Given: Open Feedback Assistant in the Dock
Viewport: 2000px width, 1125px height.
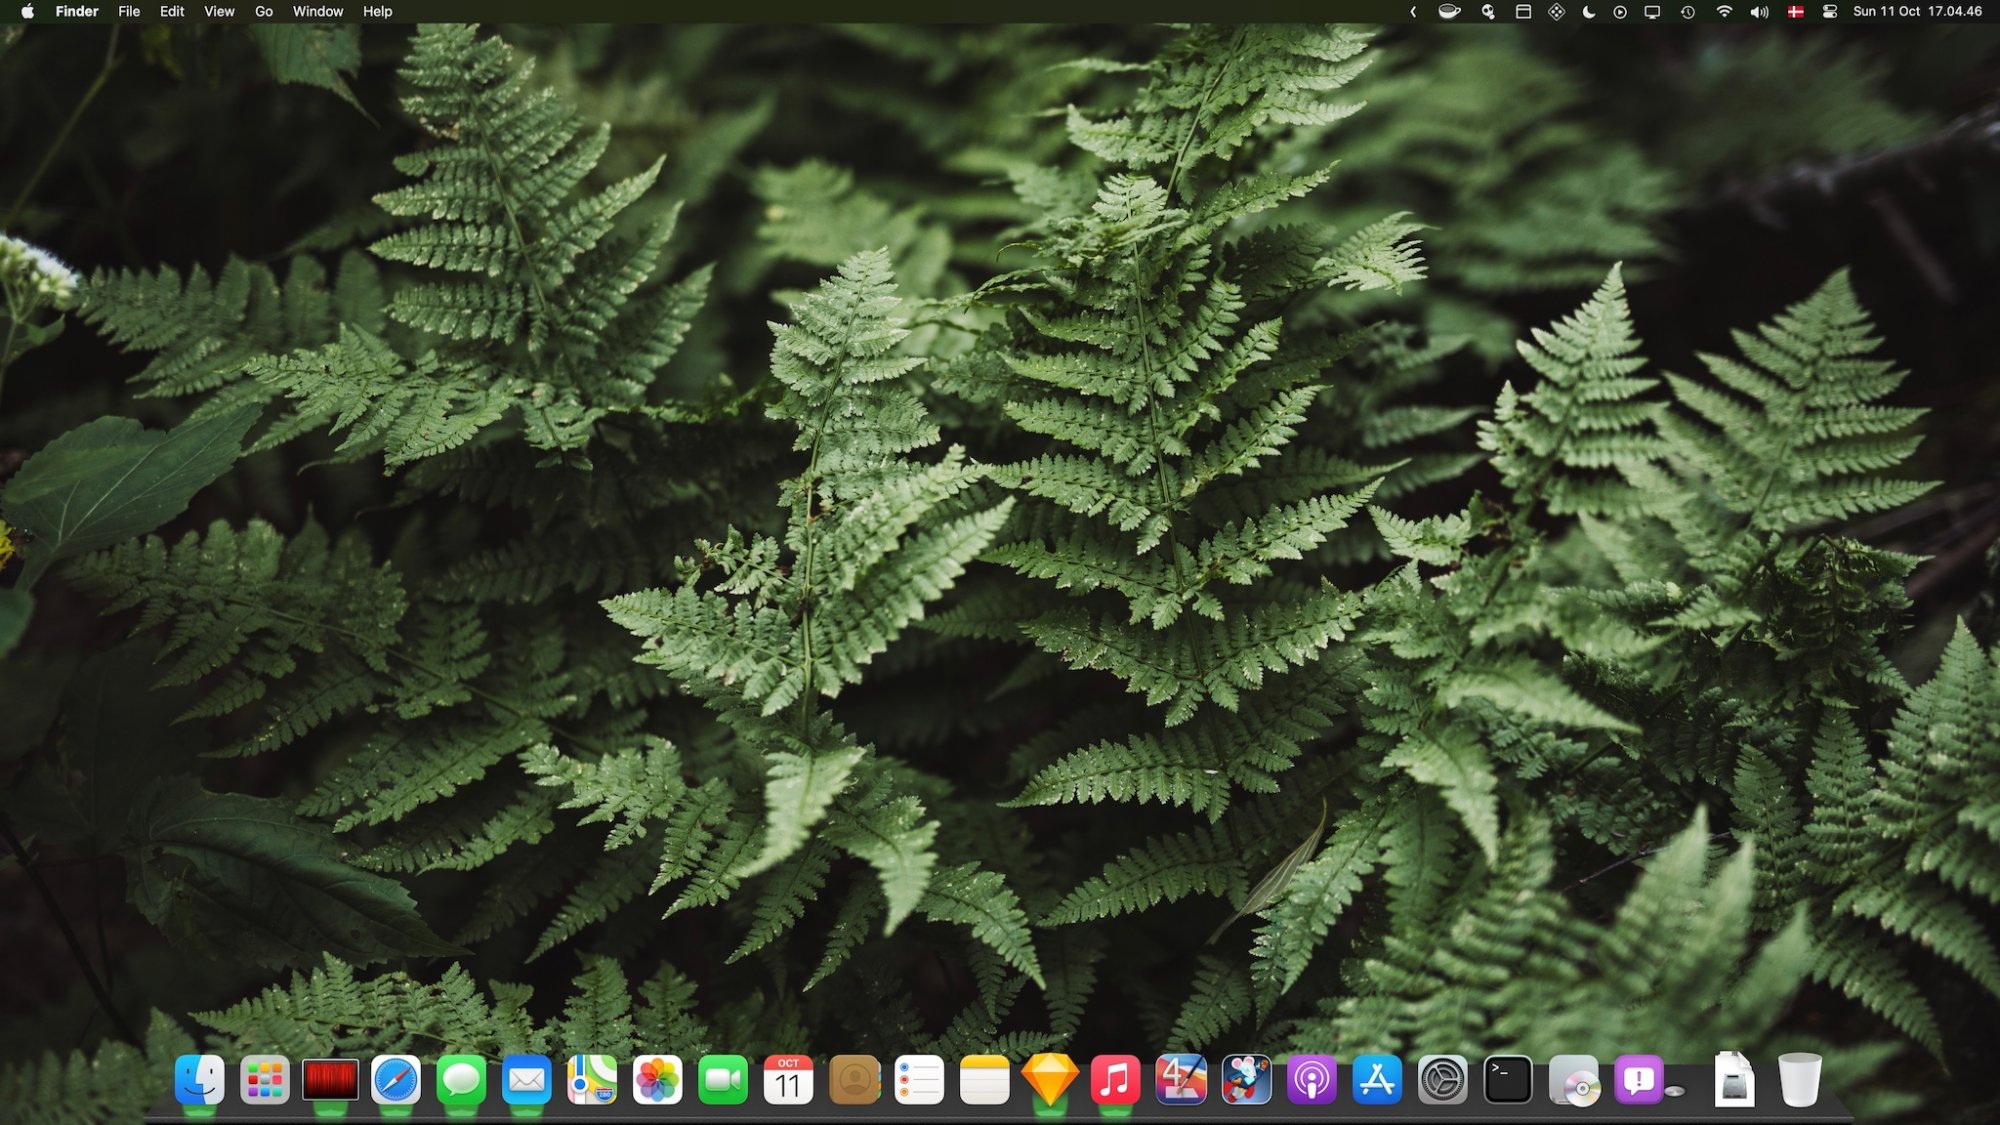Looking at the screenshot, I should (x=1639, y=1080).
